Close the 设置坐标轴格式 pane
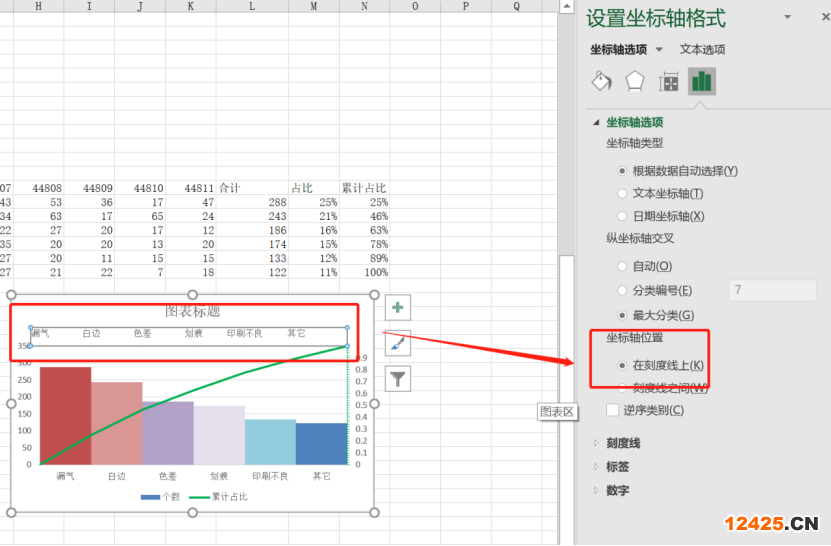831x546 pixels. point(815,18)
